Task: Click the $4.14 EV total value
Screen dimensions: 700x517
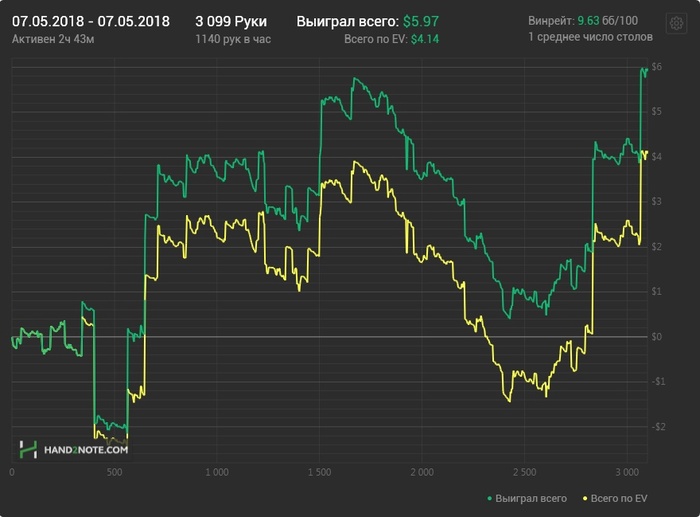Action: pyautogui.click(x=425, y=38)
